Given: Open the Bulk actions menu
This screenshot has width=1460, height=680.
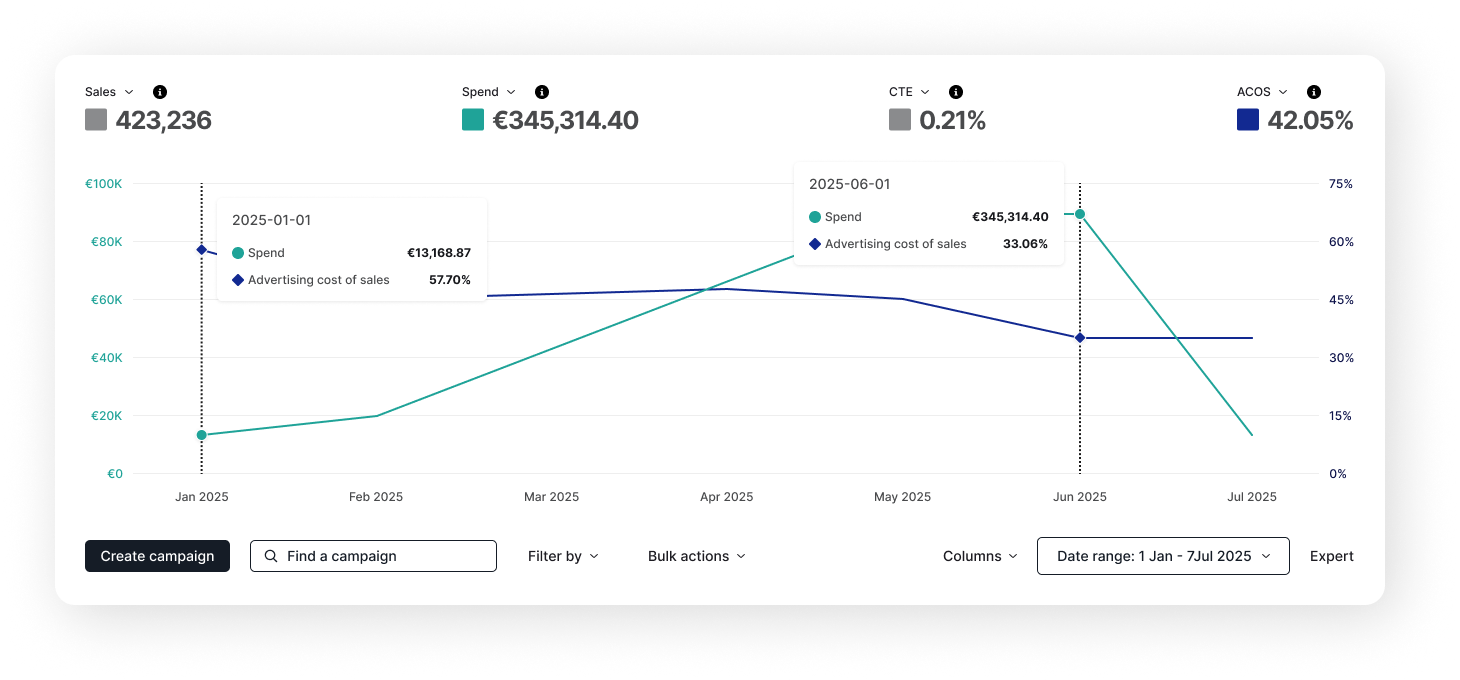Looking at the screenshot, I should click(696, 556).
